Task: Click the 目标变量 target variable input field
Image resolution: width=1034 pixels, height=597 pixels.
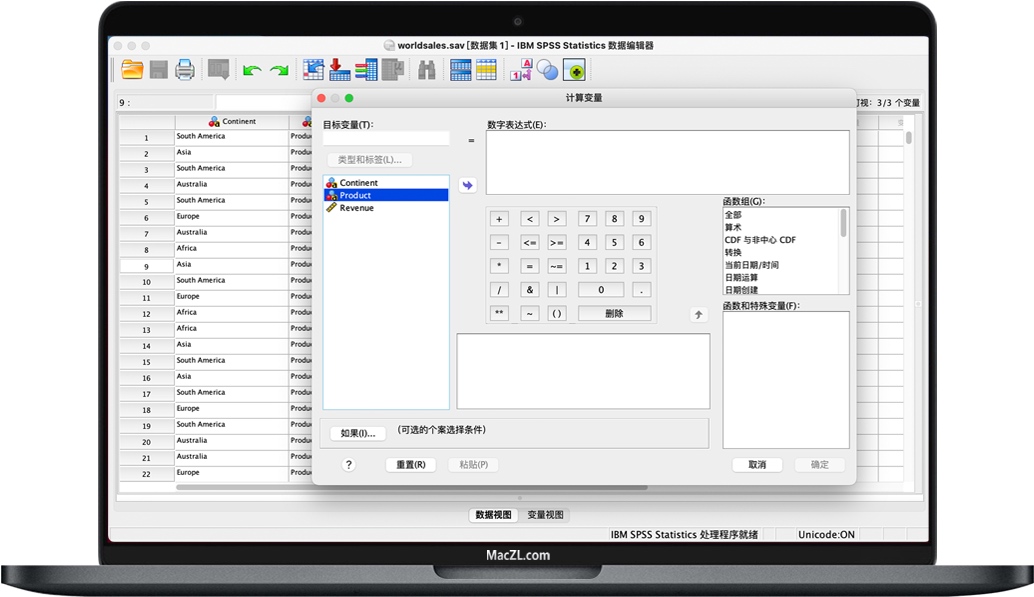Action: (386, 139)
